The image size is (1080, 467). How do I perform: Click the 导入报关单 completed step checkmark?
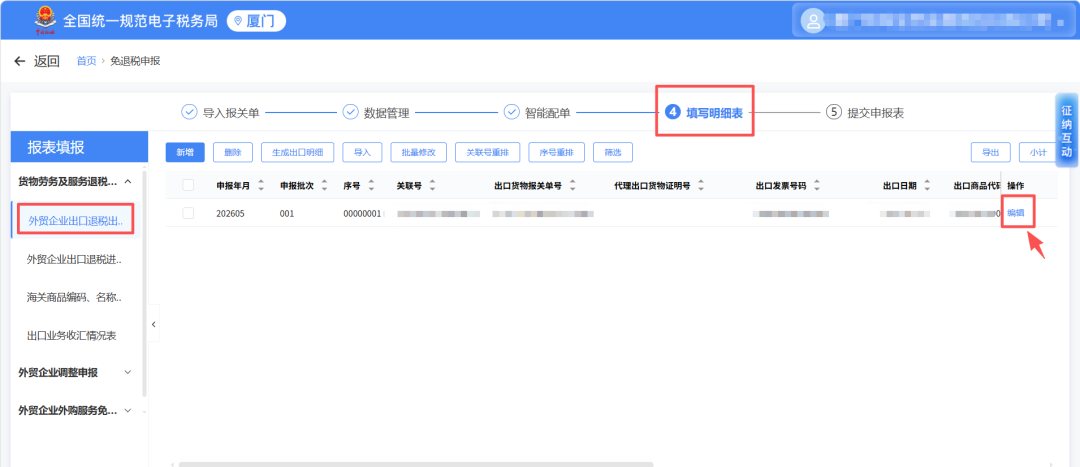(x=188, y=112)
